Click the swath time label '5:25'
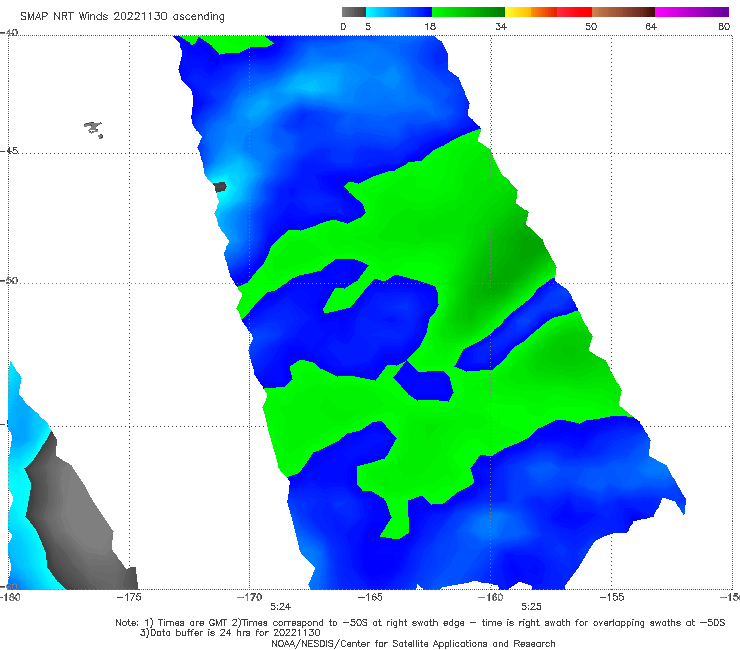This screenshot has width=740, height=650. tap(531, 607)
